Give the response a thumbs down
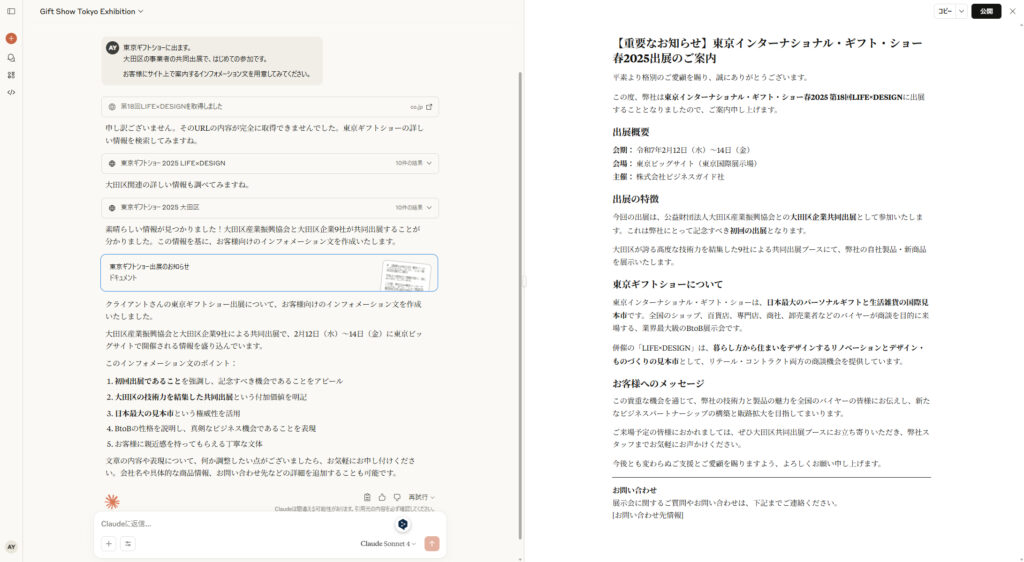 pos(396,497)
